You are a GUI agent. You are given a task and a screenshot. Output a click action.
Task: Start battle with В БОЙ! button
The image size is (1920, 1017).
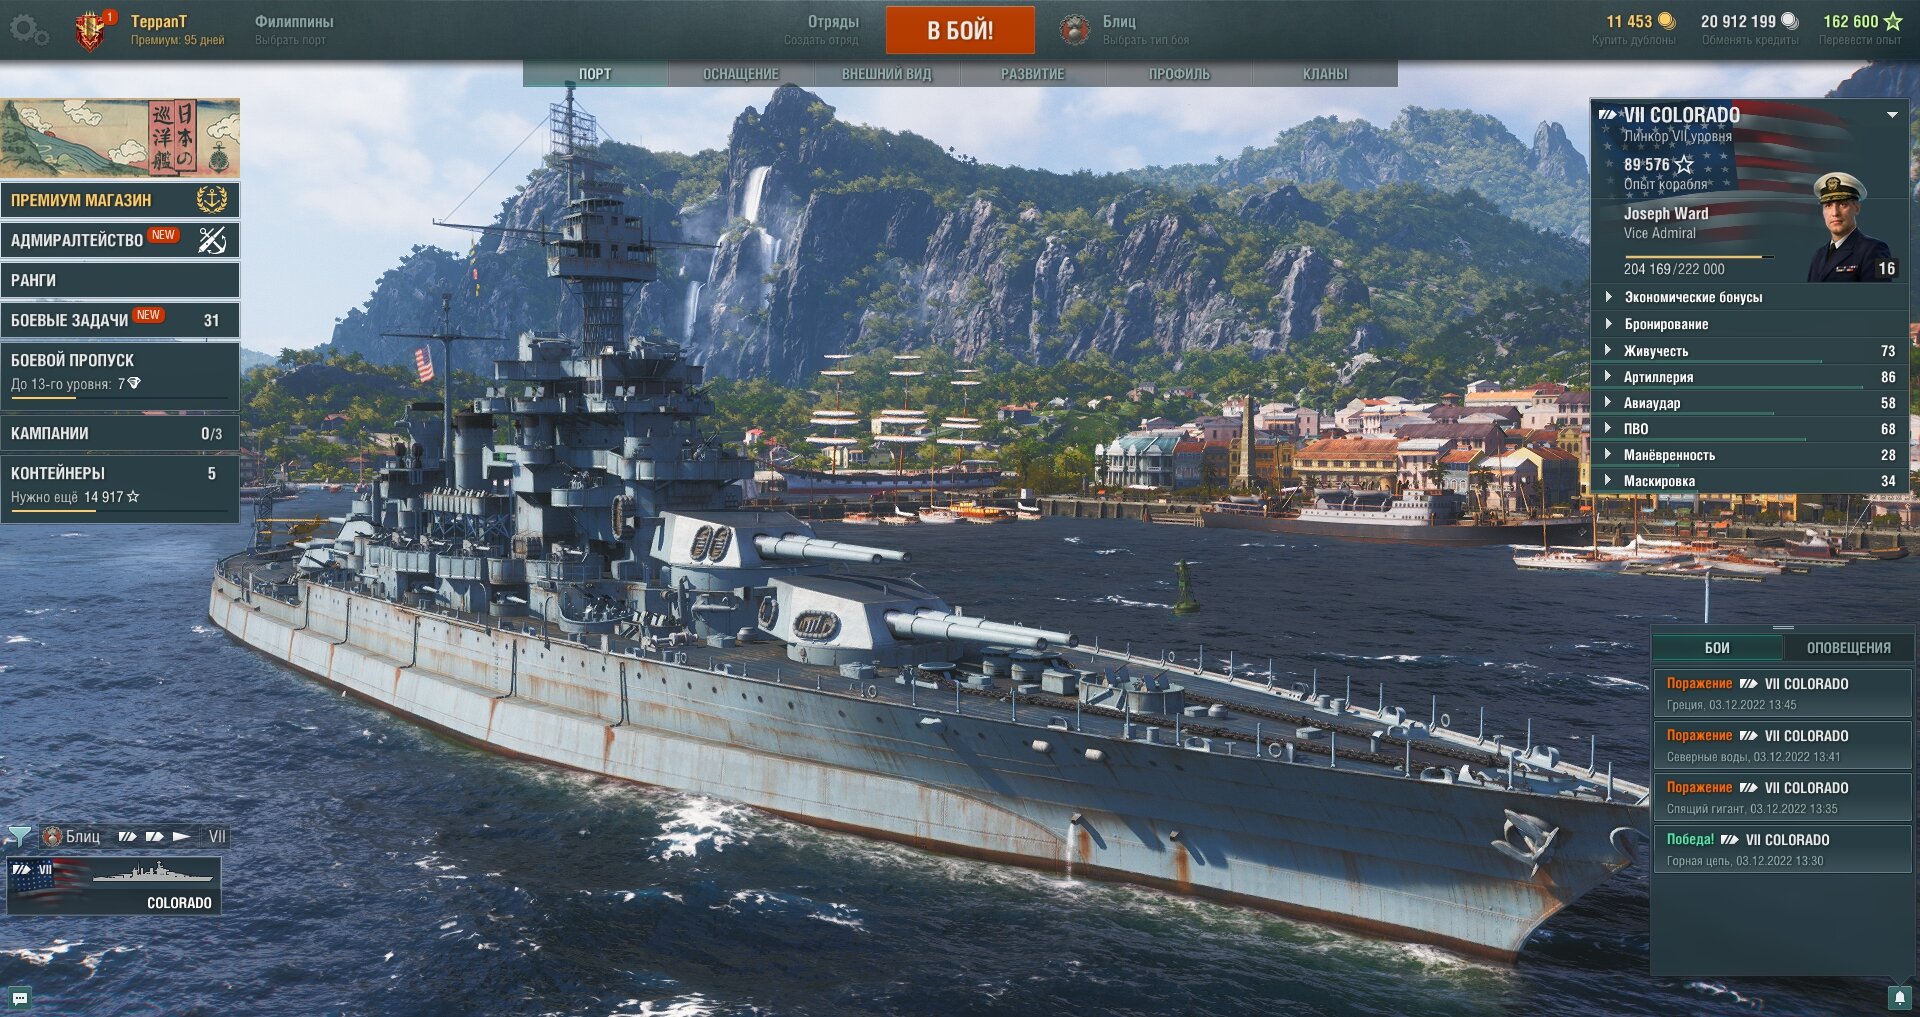click(960, 30)
